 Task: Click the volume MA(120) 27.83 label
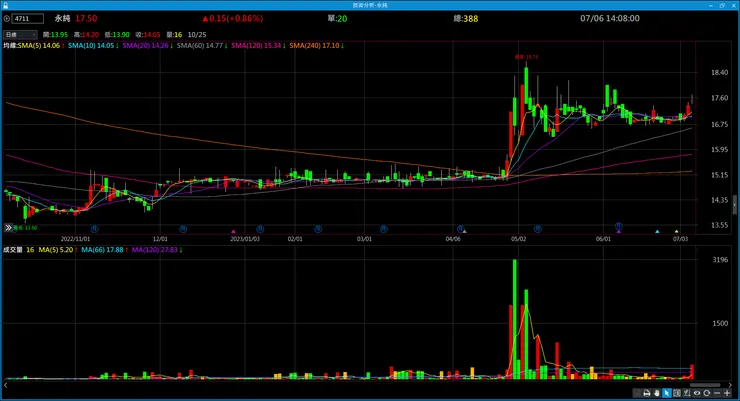tap(155, 250)
